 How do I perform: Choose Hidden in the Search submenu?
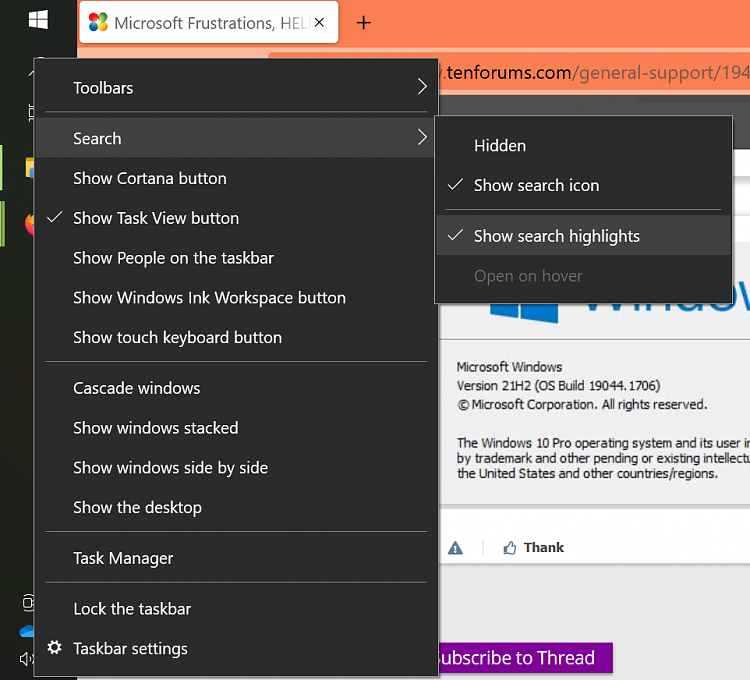[x=499, y=146]
